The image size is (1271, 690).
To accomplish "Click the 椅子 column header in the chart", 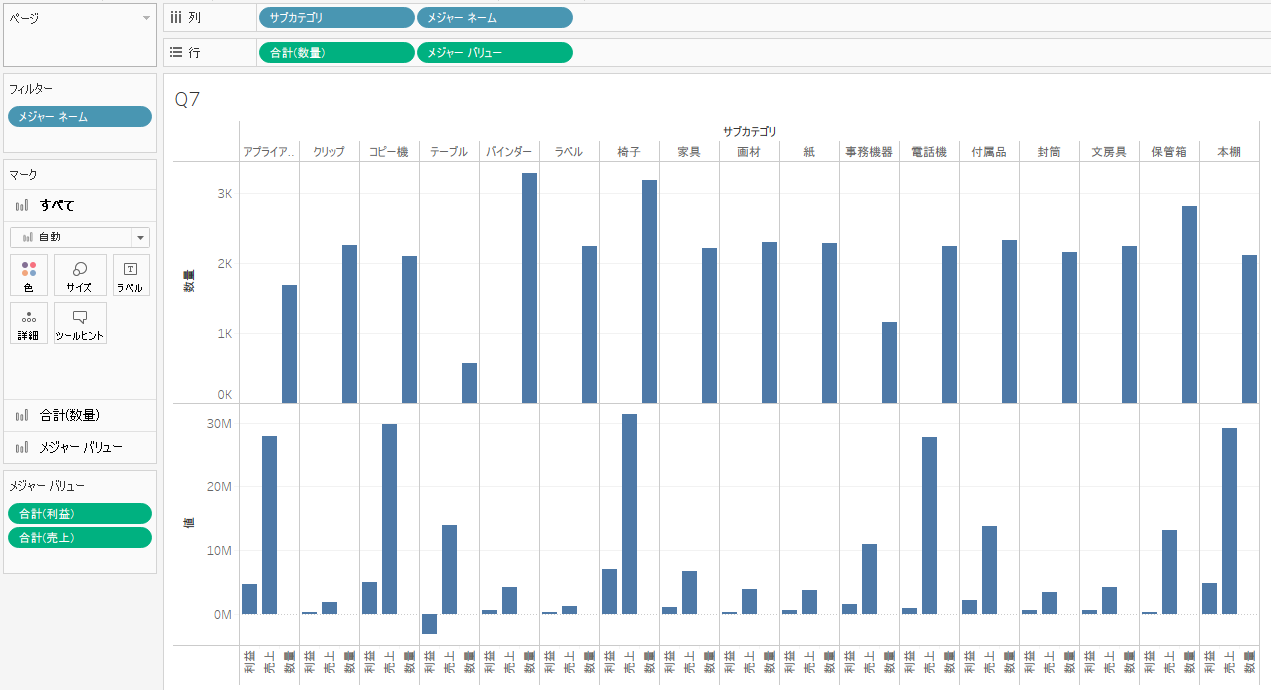I will pos(631,151).
